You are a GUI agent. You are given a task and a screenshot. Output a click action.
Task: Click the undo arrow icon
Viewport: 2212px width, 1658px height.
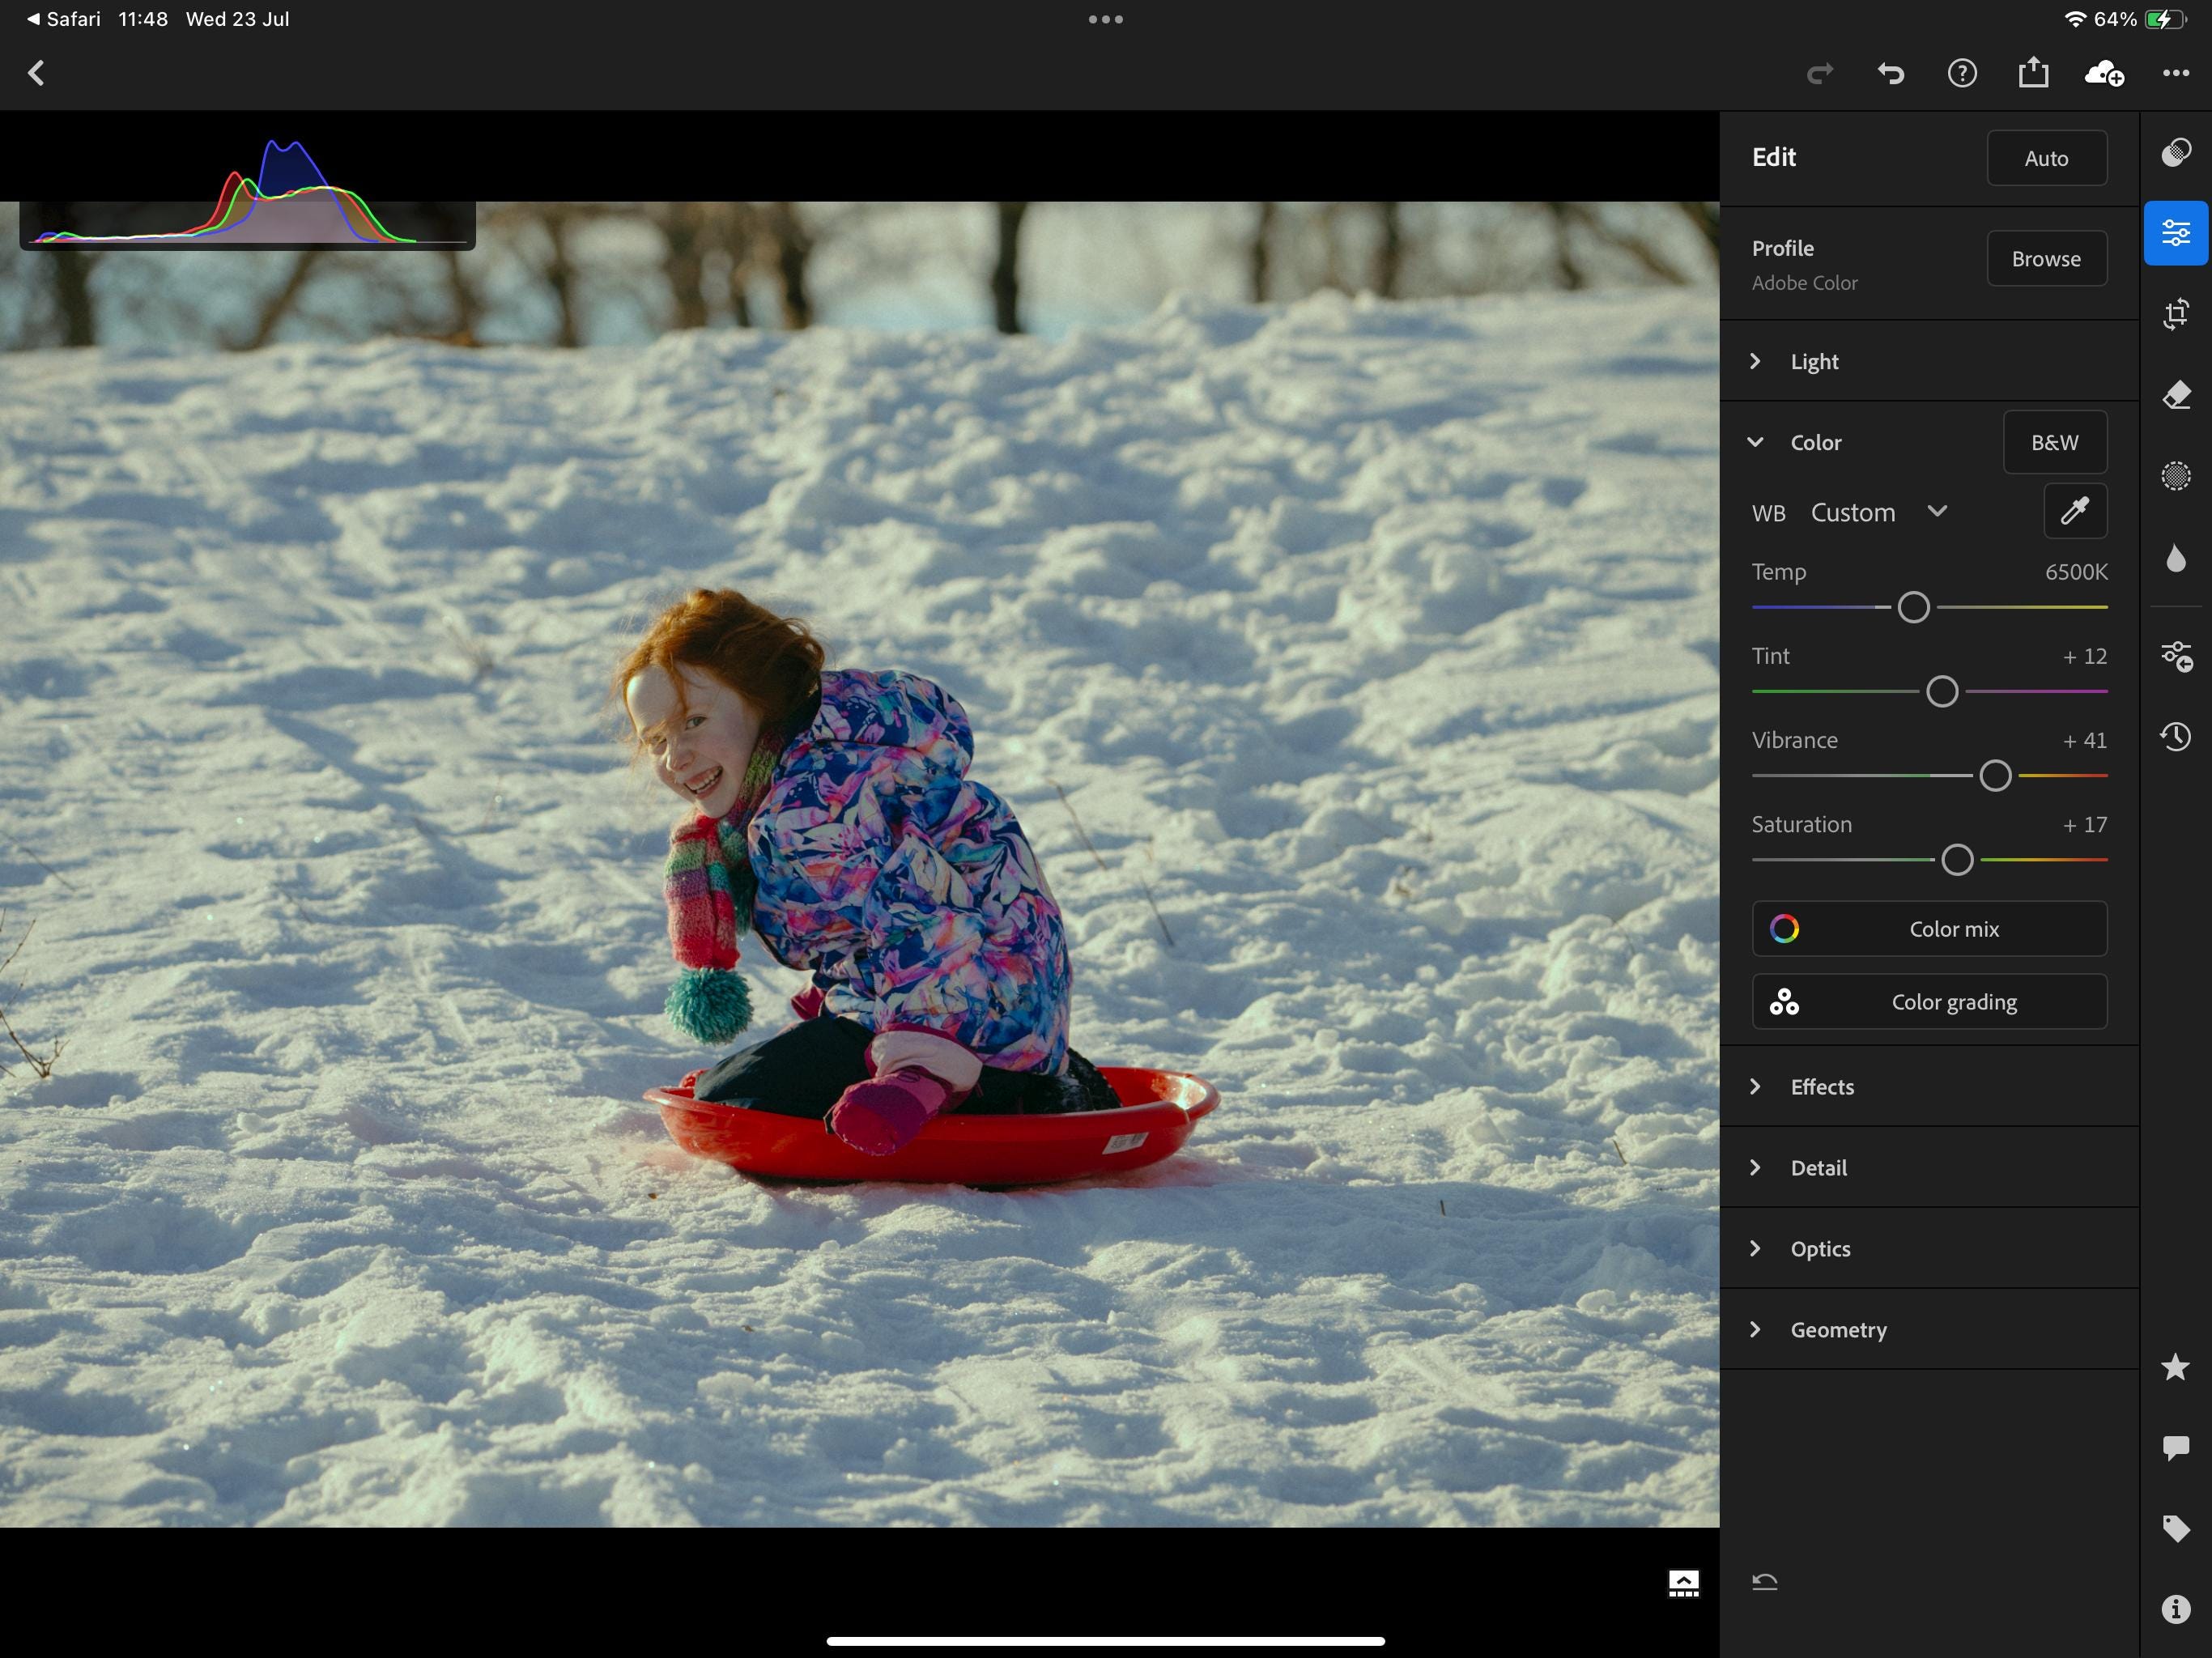pos(1891,73)
